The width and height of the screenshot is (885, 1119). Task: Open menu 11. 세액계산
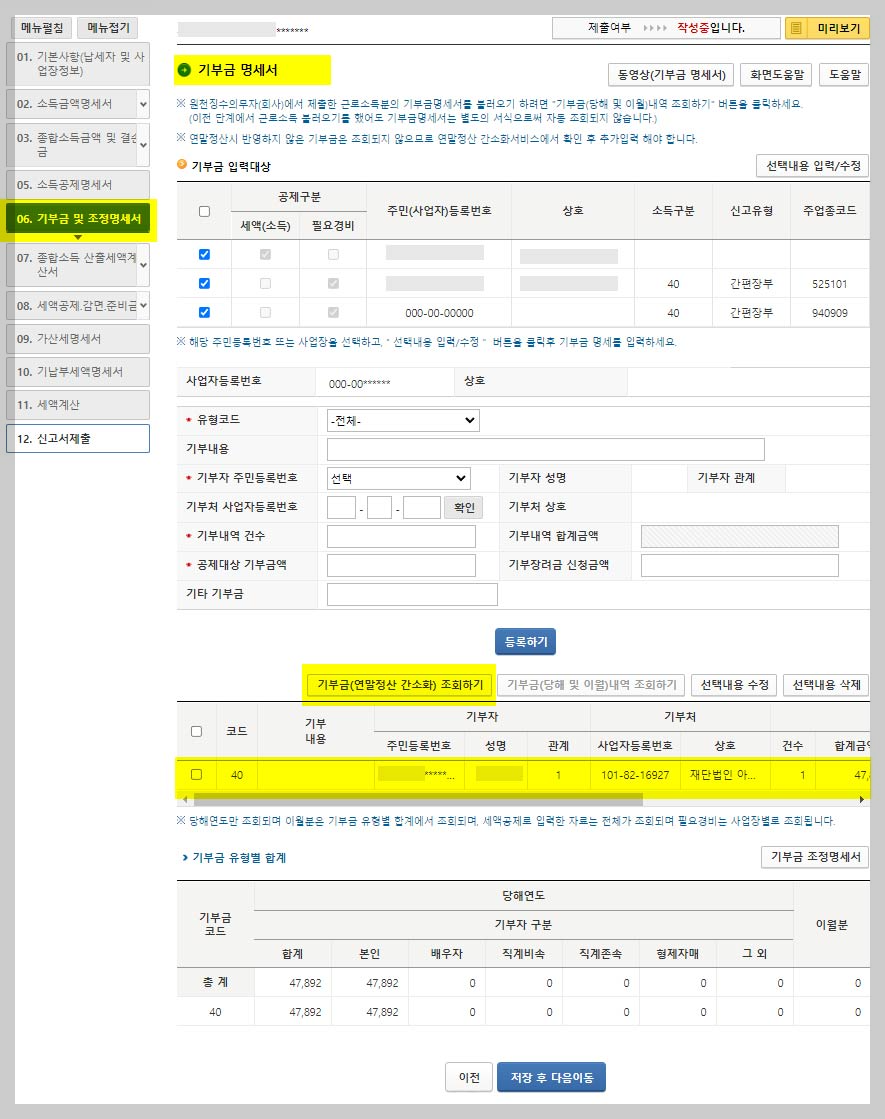78,405
